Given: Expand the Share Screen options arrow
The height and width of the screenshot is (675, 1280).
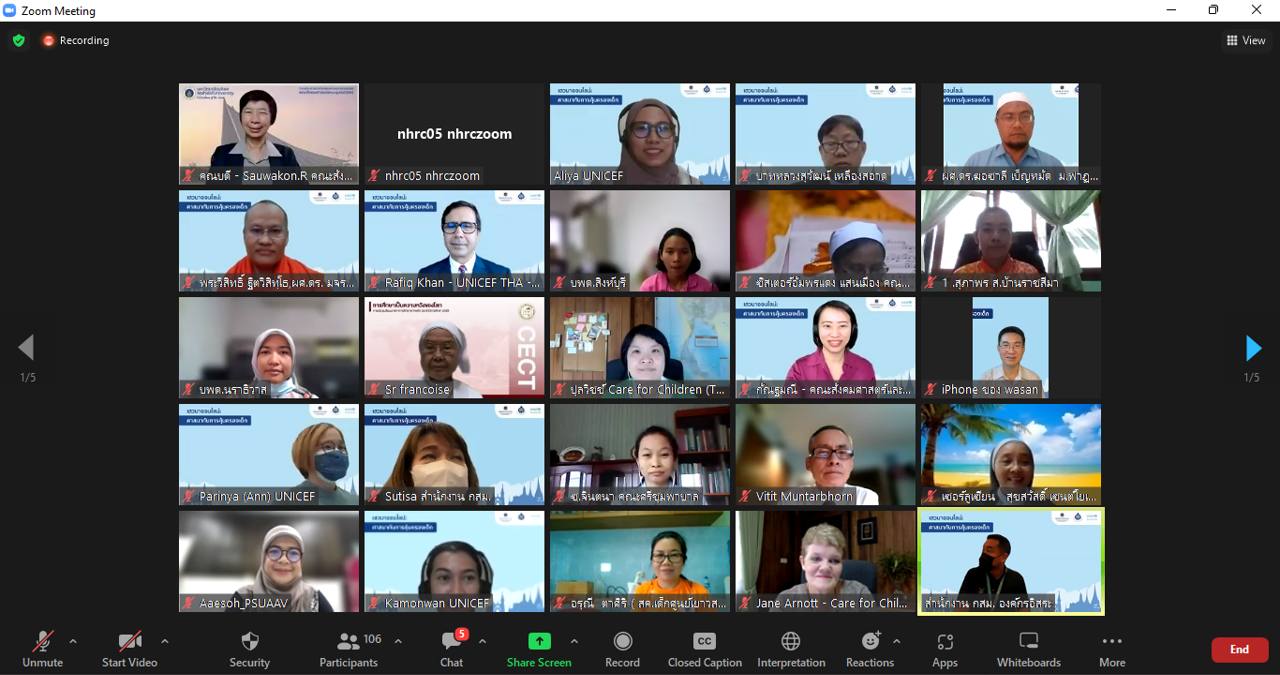Looking at the screenshot, I should click(x=574, y=641).
